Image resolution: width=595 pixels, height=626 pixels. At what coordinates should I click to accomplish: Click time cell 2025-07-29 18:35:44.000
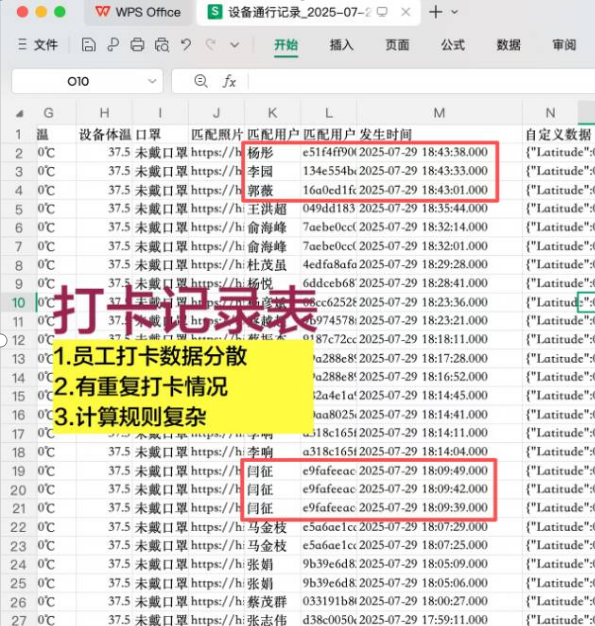point(439,208)
